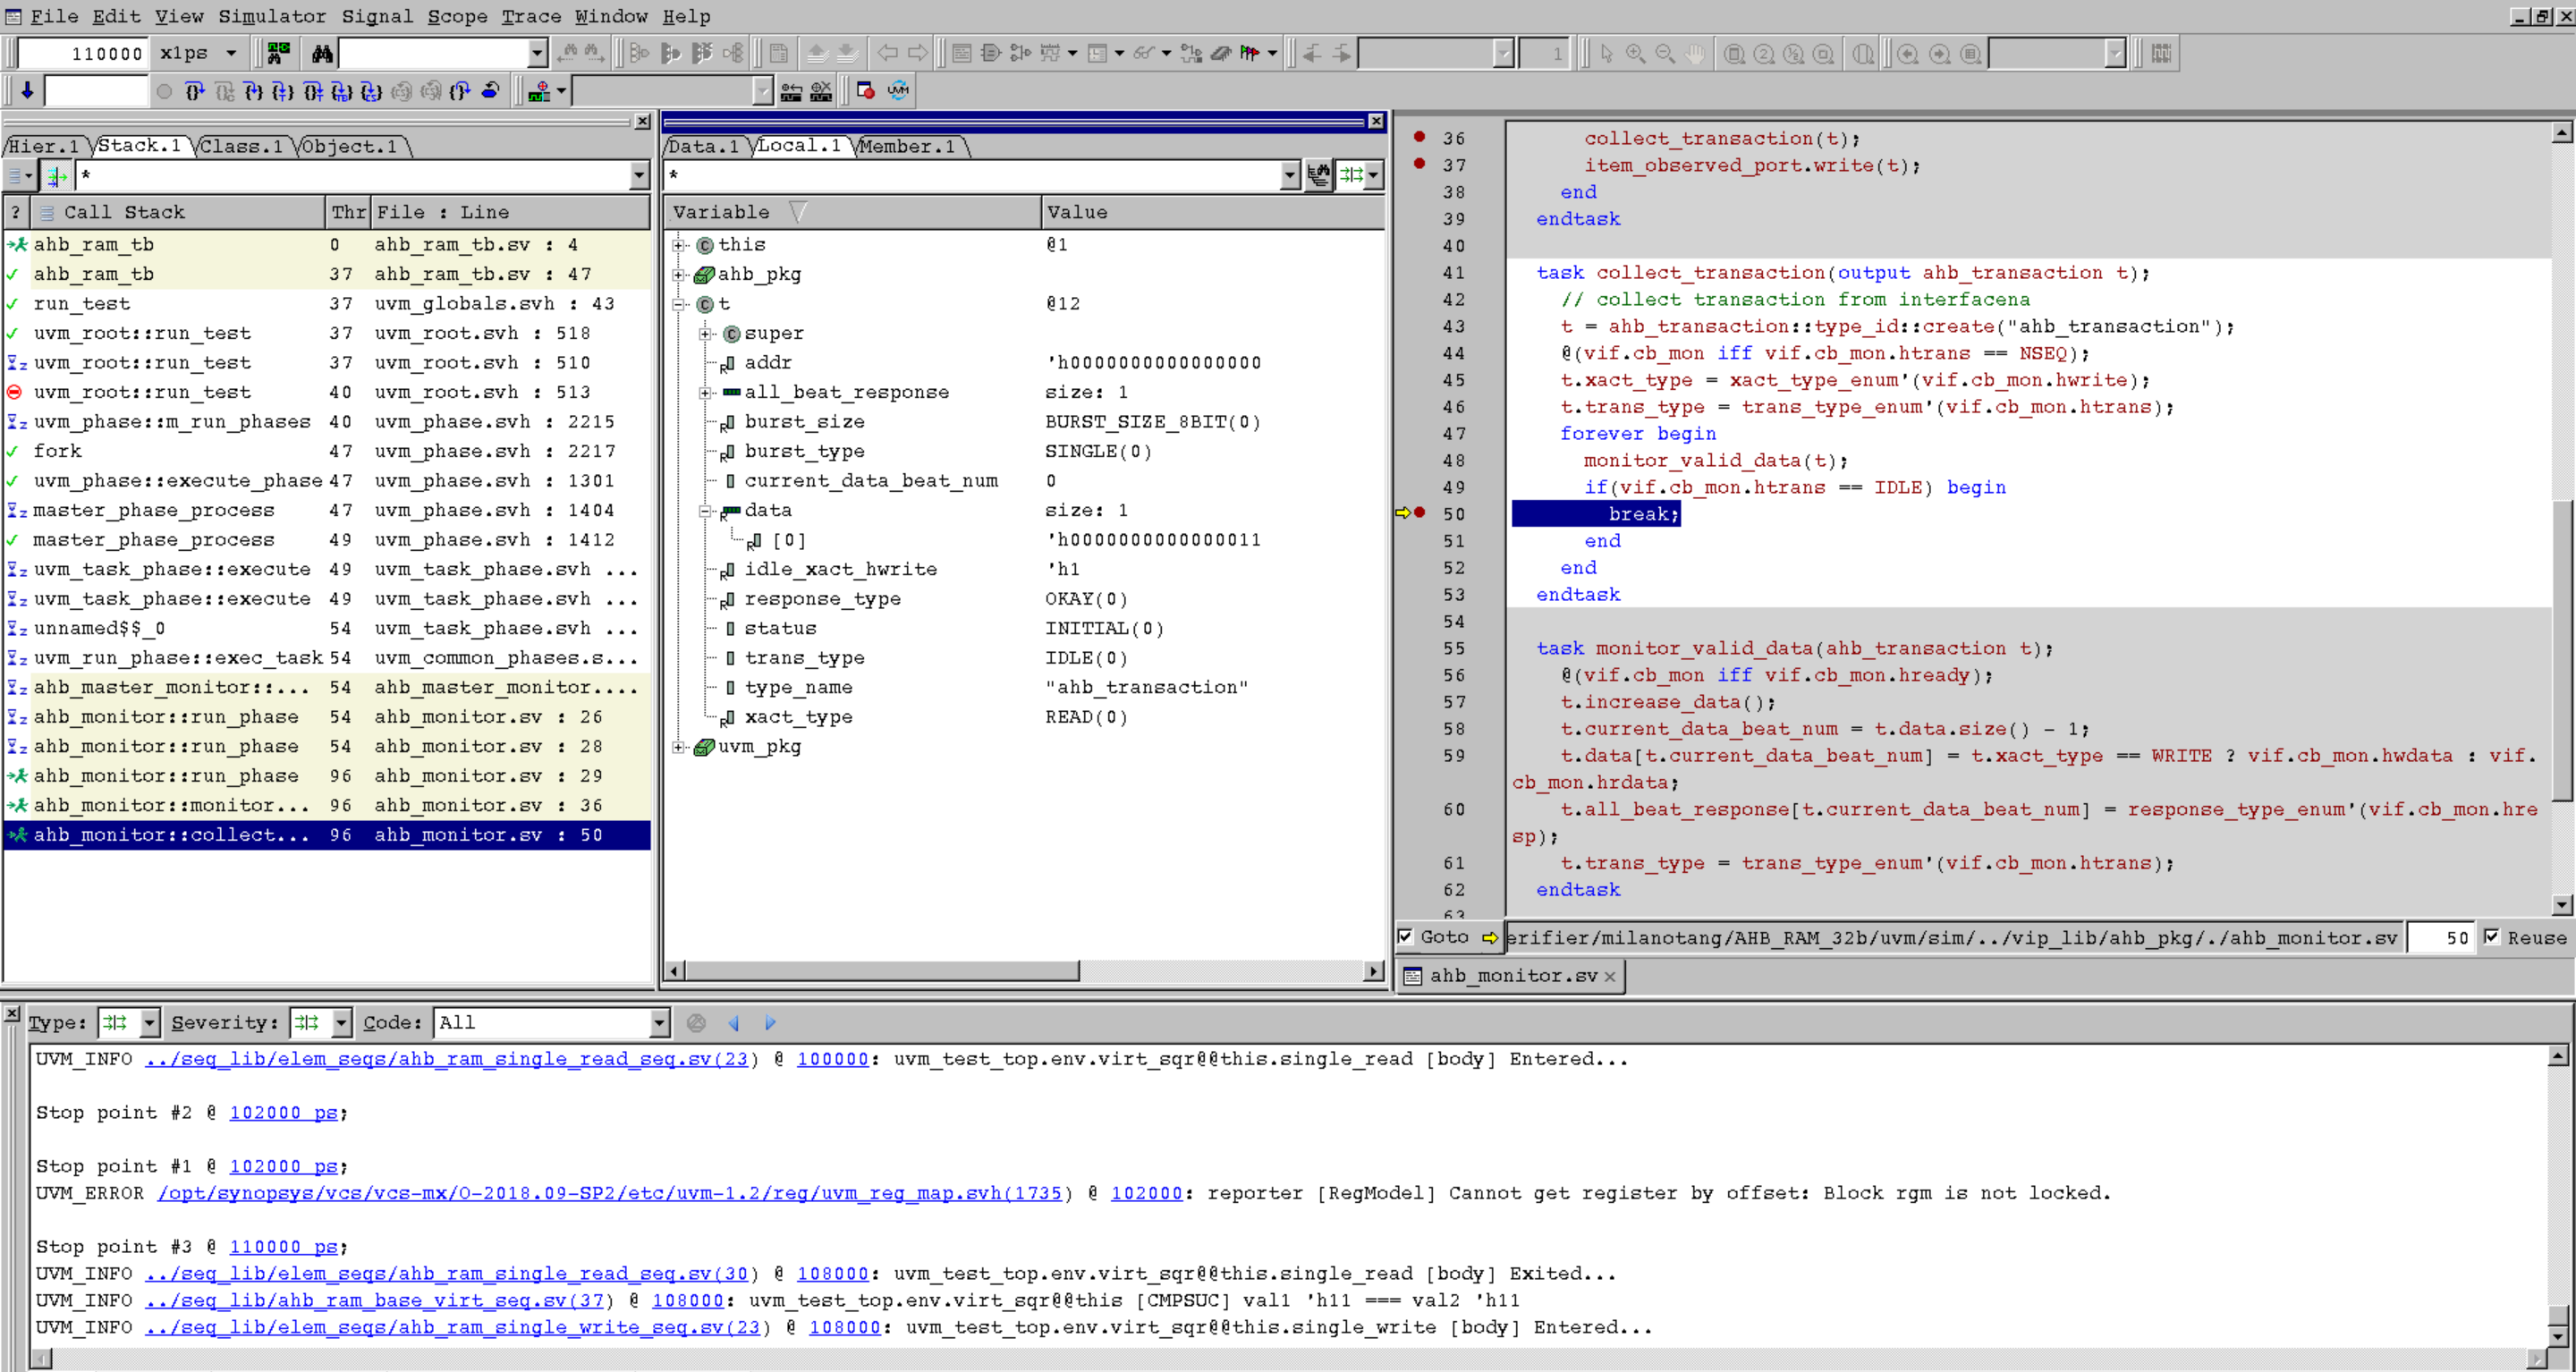This screenshot has width=2576, height=1372.
Task: Toggle the Reuse checkbox
Action: 2491,937
